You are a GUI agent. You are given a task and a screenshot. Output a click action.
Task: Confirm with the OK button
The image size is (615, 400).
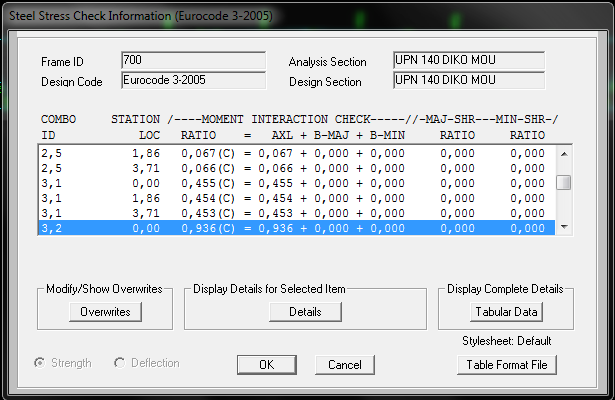267,365
